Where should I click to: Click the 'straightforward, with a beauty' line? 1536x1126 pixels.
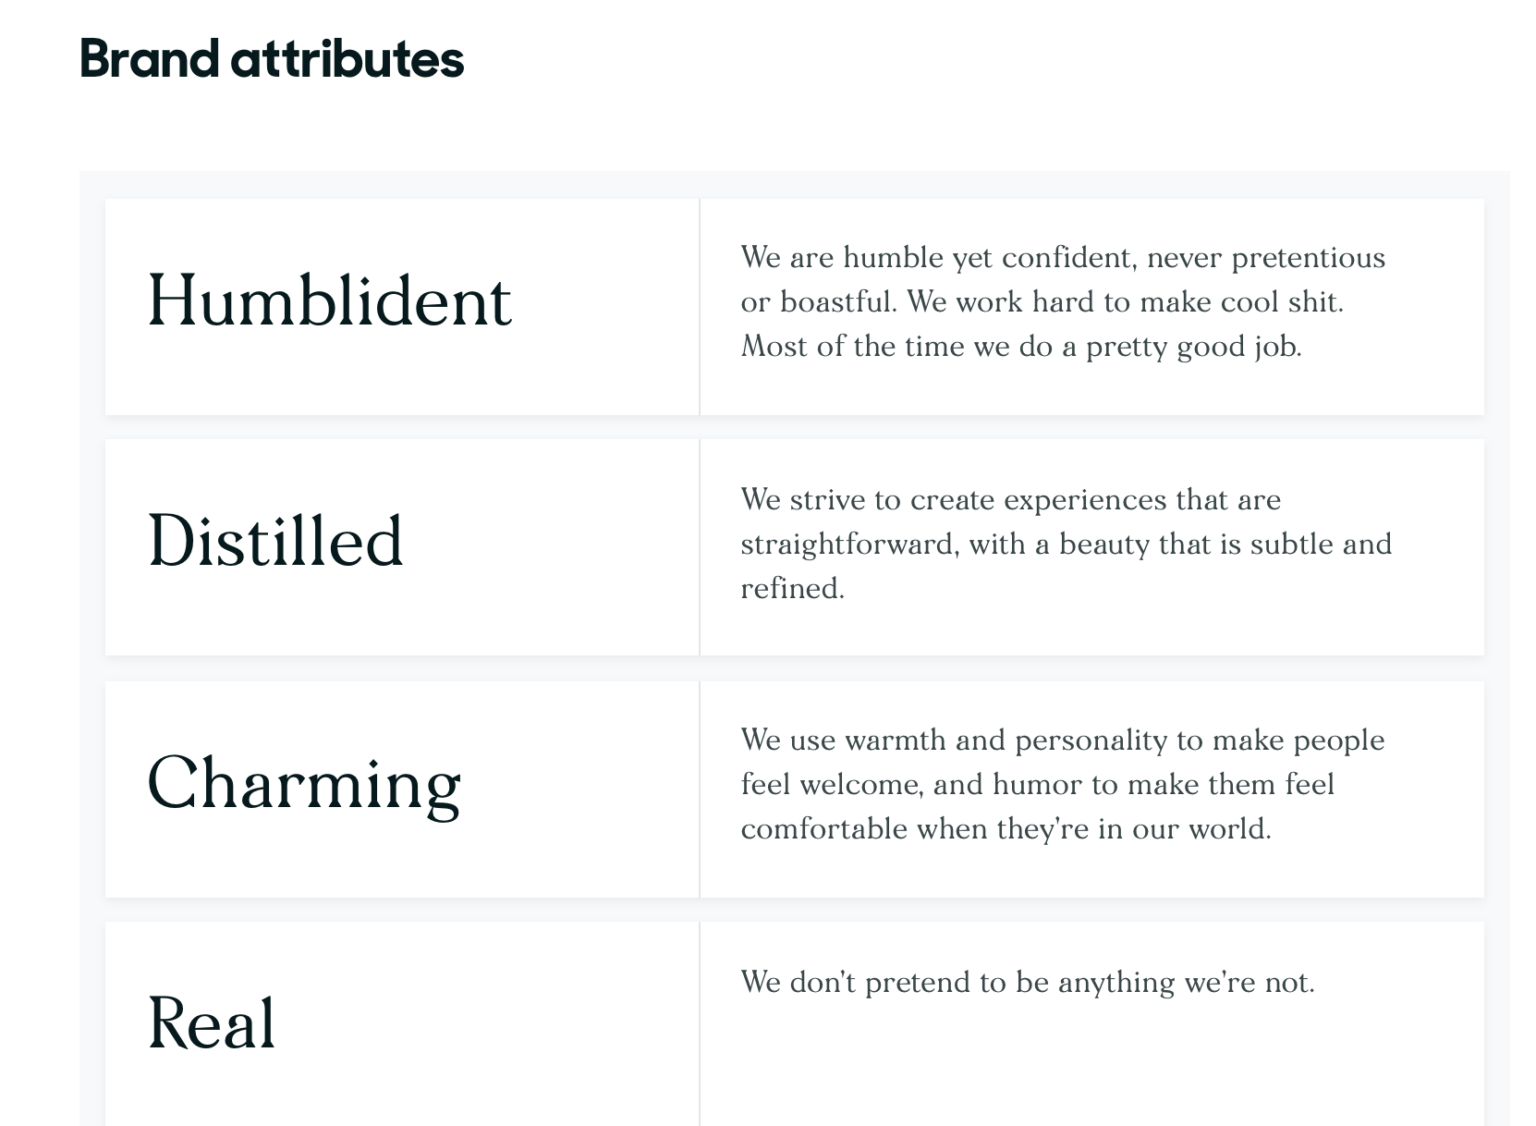click(x=1065, y=544)
